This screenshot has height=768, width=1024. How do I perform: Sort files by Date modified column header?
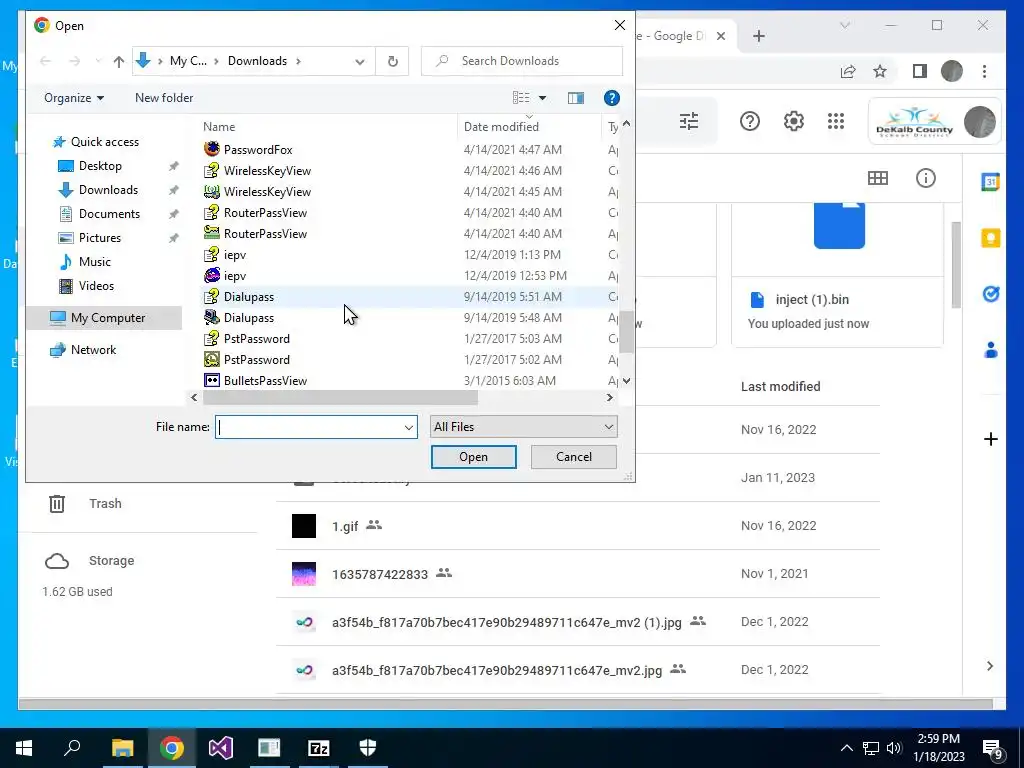coord(502,127)
